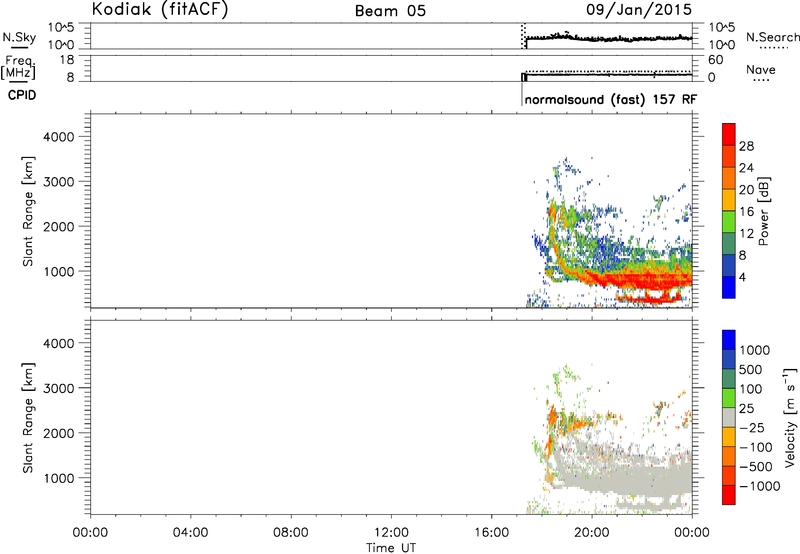The height and width of the screenshot is (554, 800).
Task: Select the "4000" tick of the power panel
Action: tap(59, 137)
